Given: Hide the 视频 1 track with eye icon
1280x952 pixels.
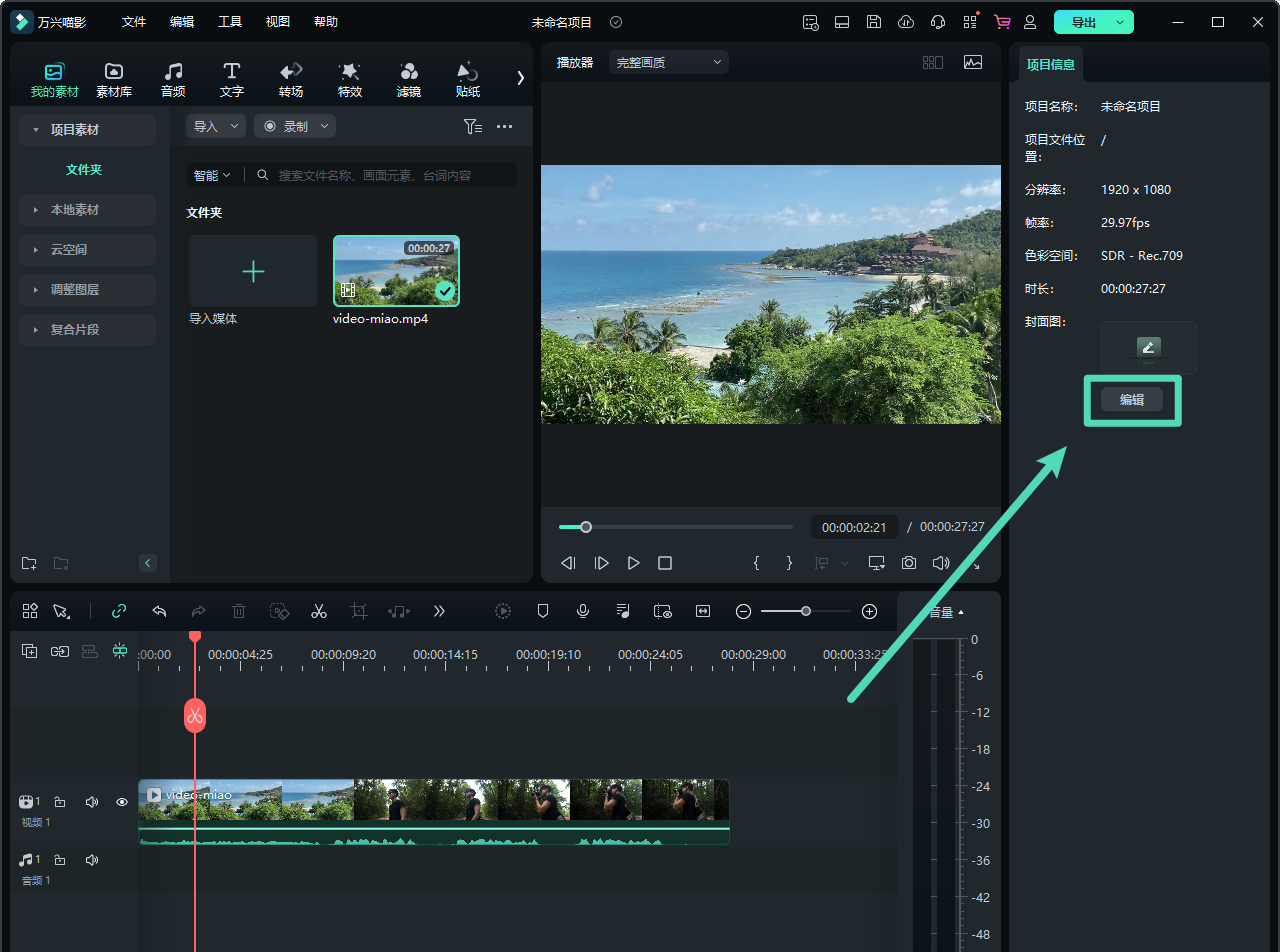Looking at the screenshot, I should point(122,802).
